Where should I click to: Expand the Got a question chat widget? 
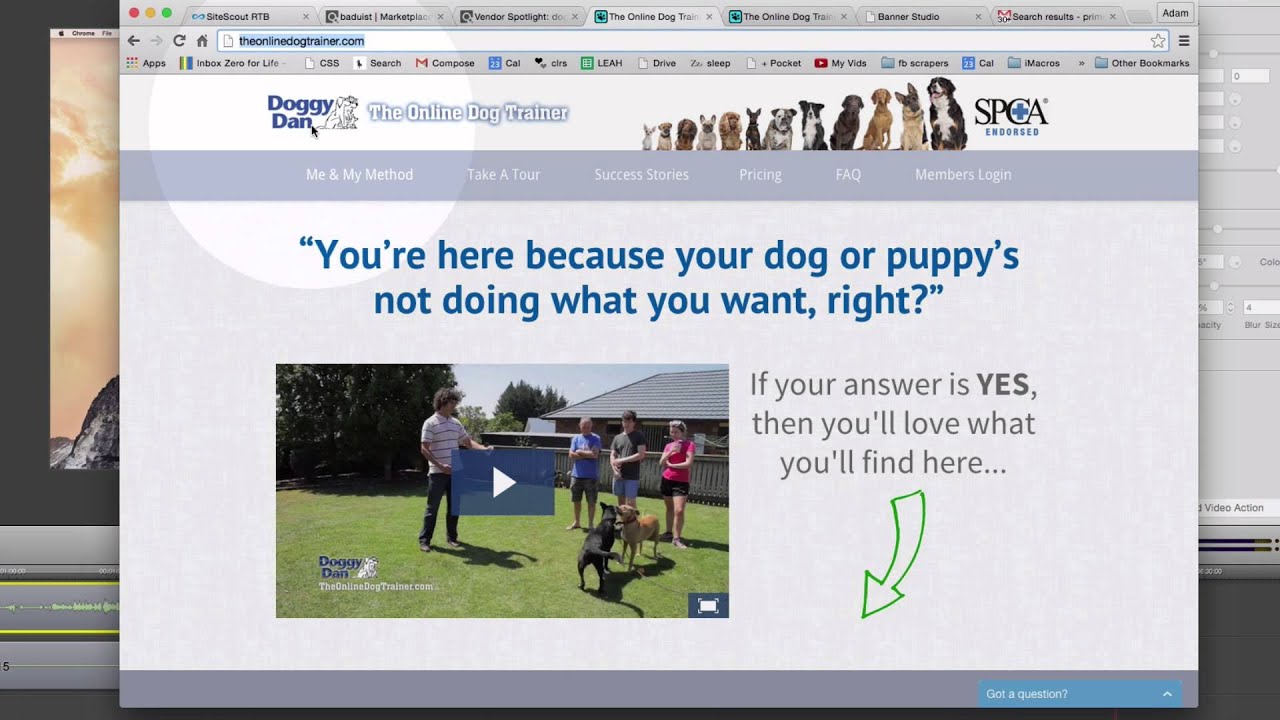tap(1167, 694)
